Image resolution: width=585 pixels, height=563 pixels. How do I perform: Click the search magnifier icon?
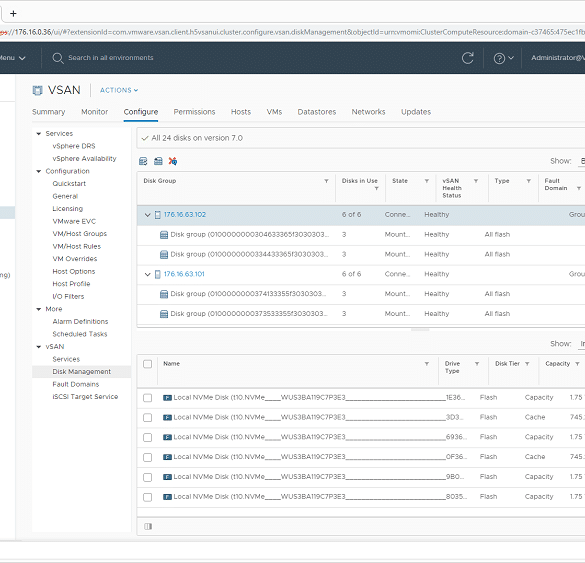tap(57, 58)
